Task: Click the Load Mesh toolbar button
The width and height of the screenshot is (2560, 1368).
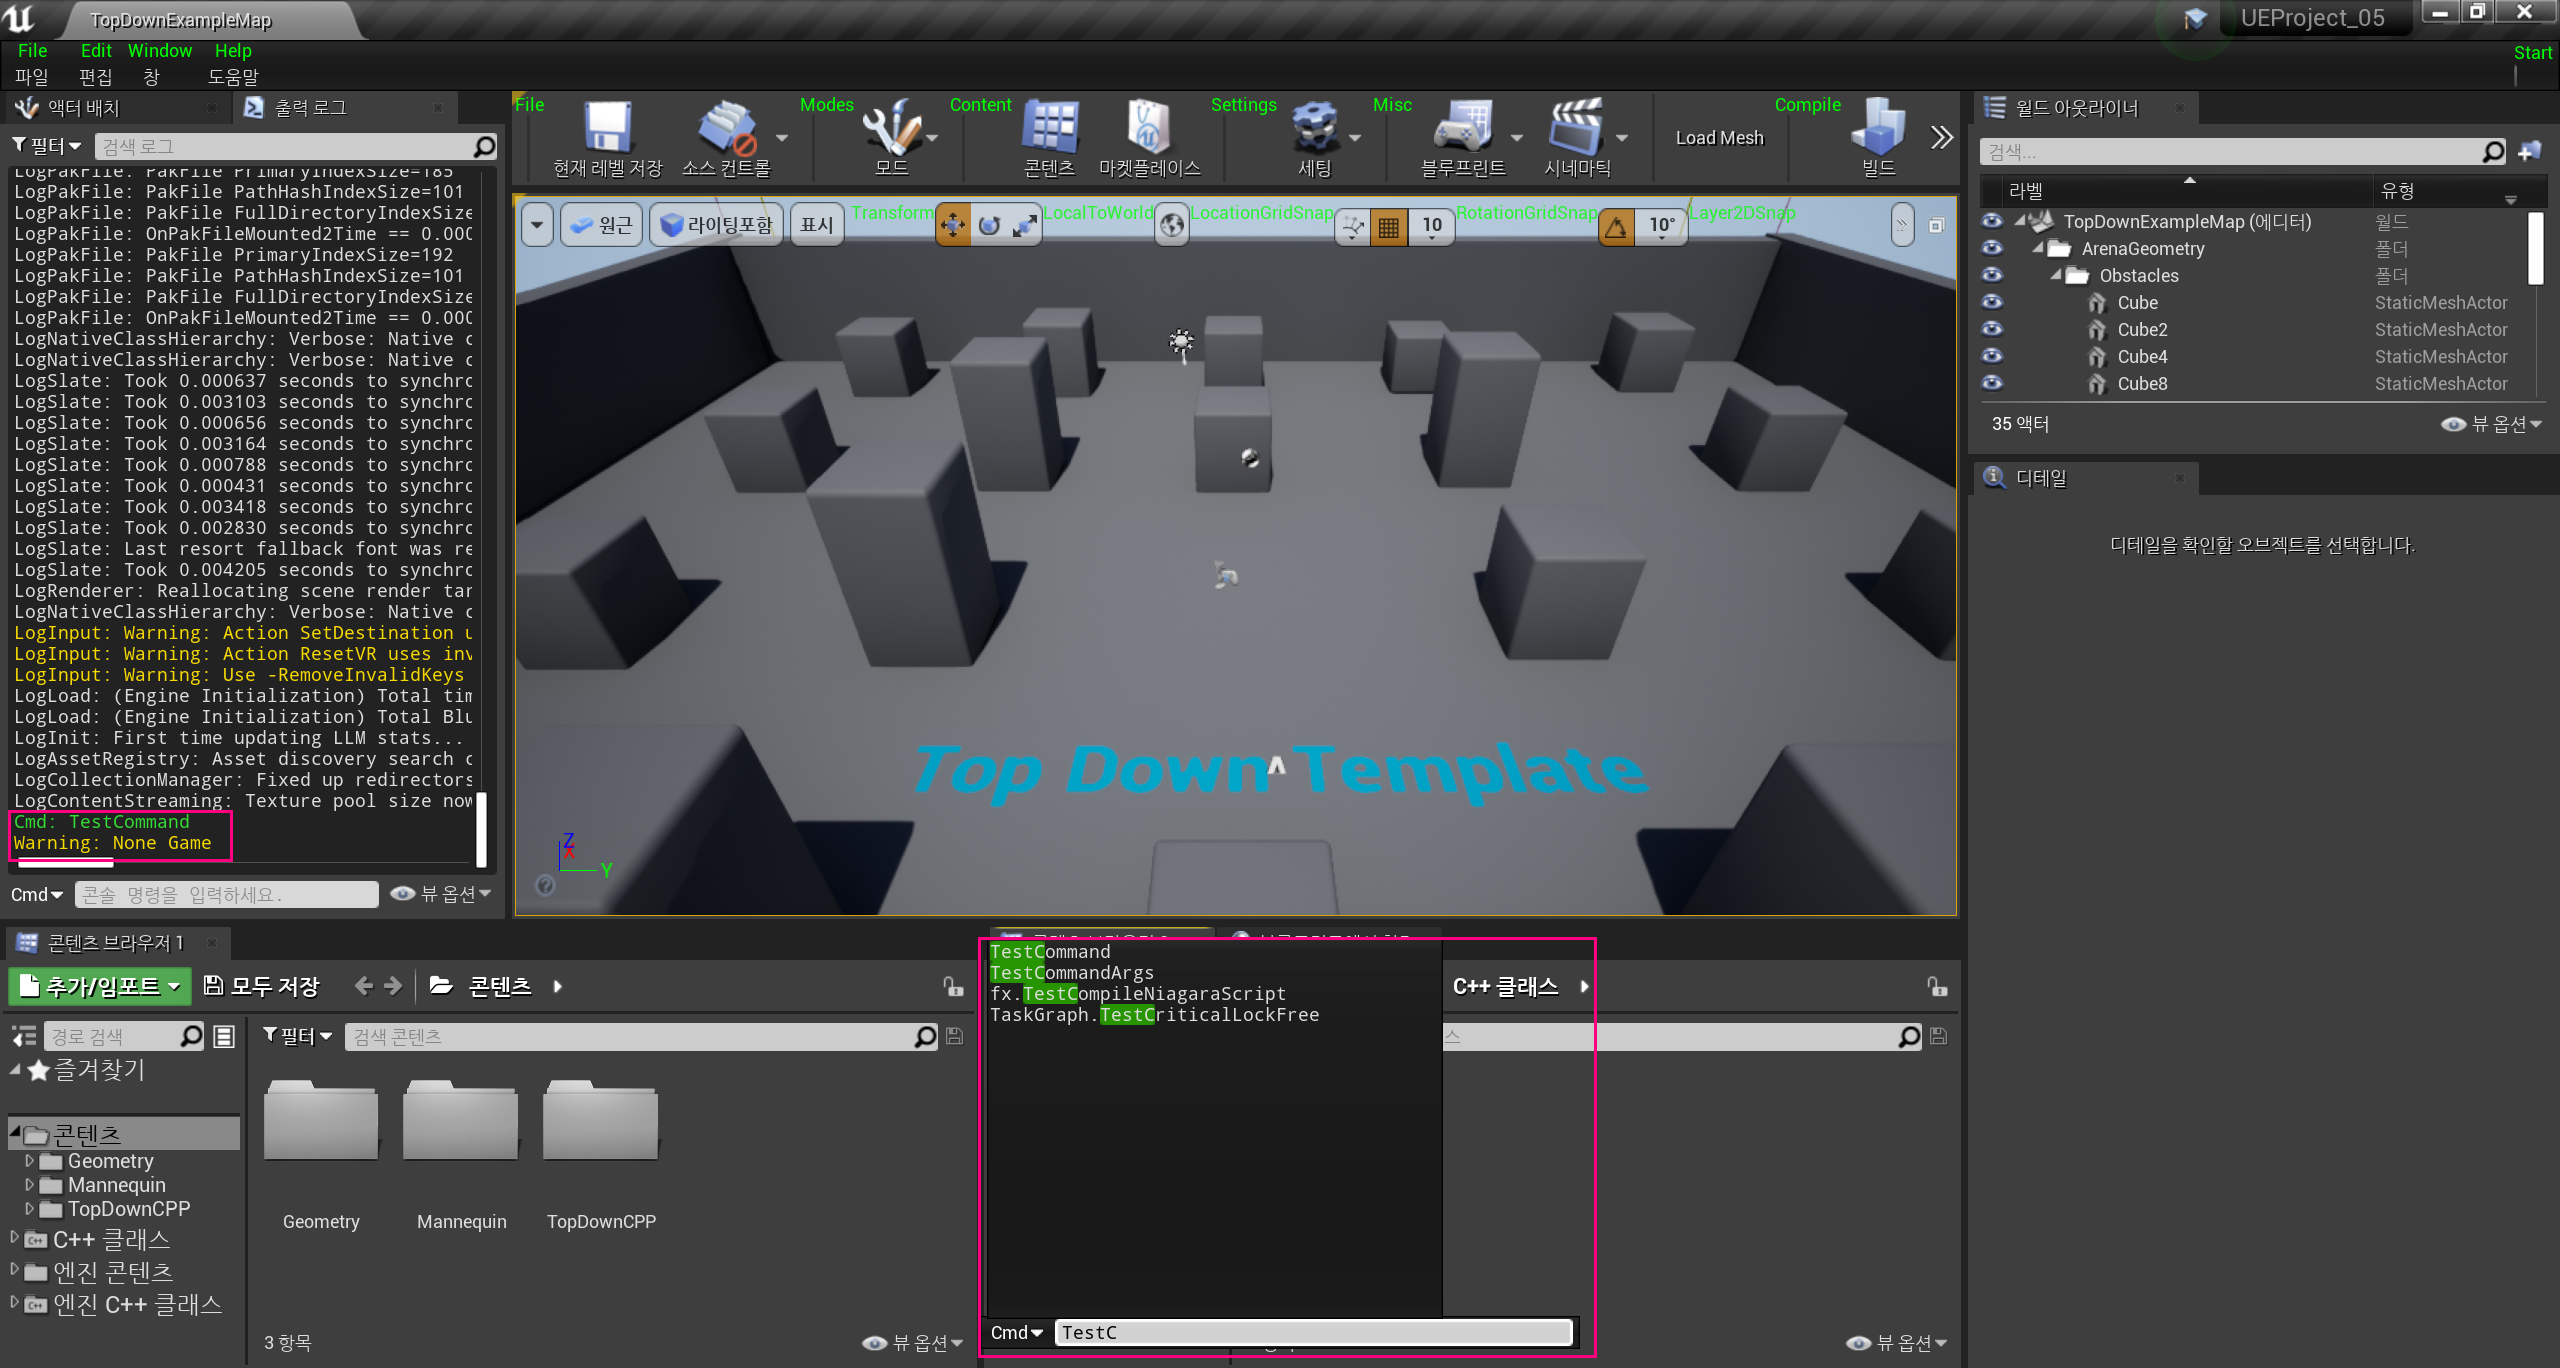Action: [x=1719, y=138]
